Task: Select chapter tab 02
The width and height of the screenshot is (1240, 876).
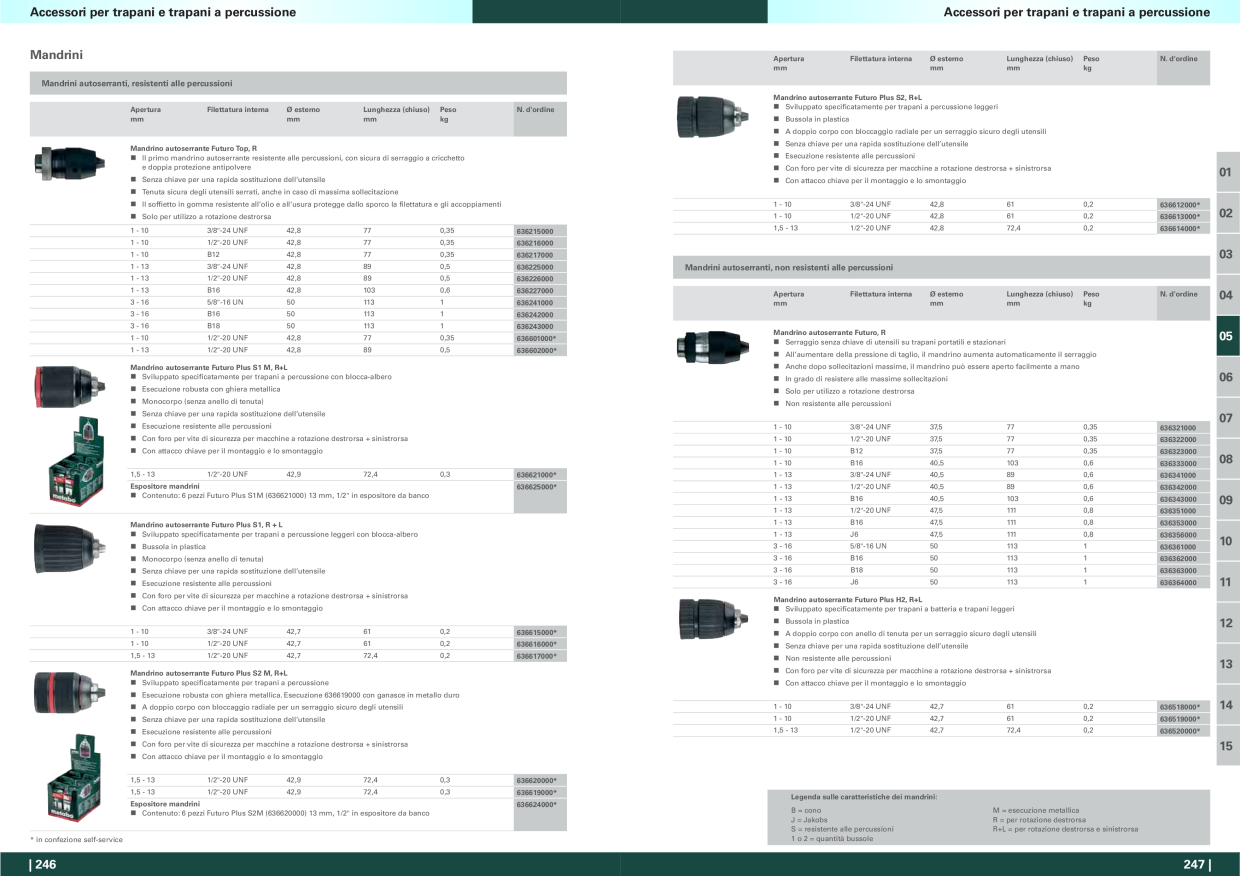Action: click(x=1227, y=213)
